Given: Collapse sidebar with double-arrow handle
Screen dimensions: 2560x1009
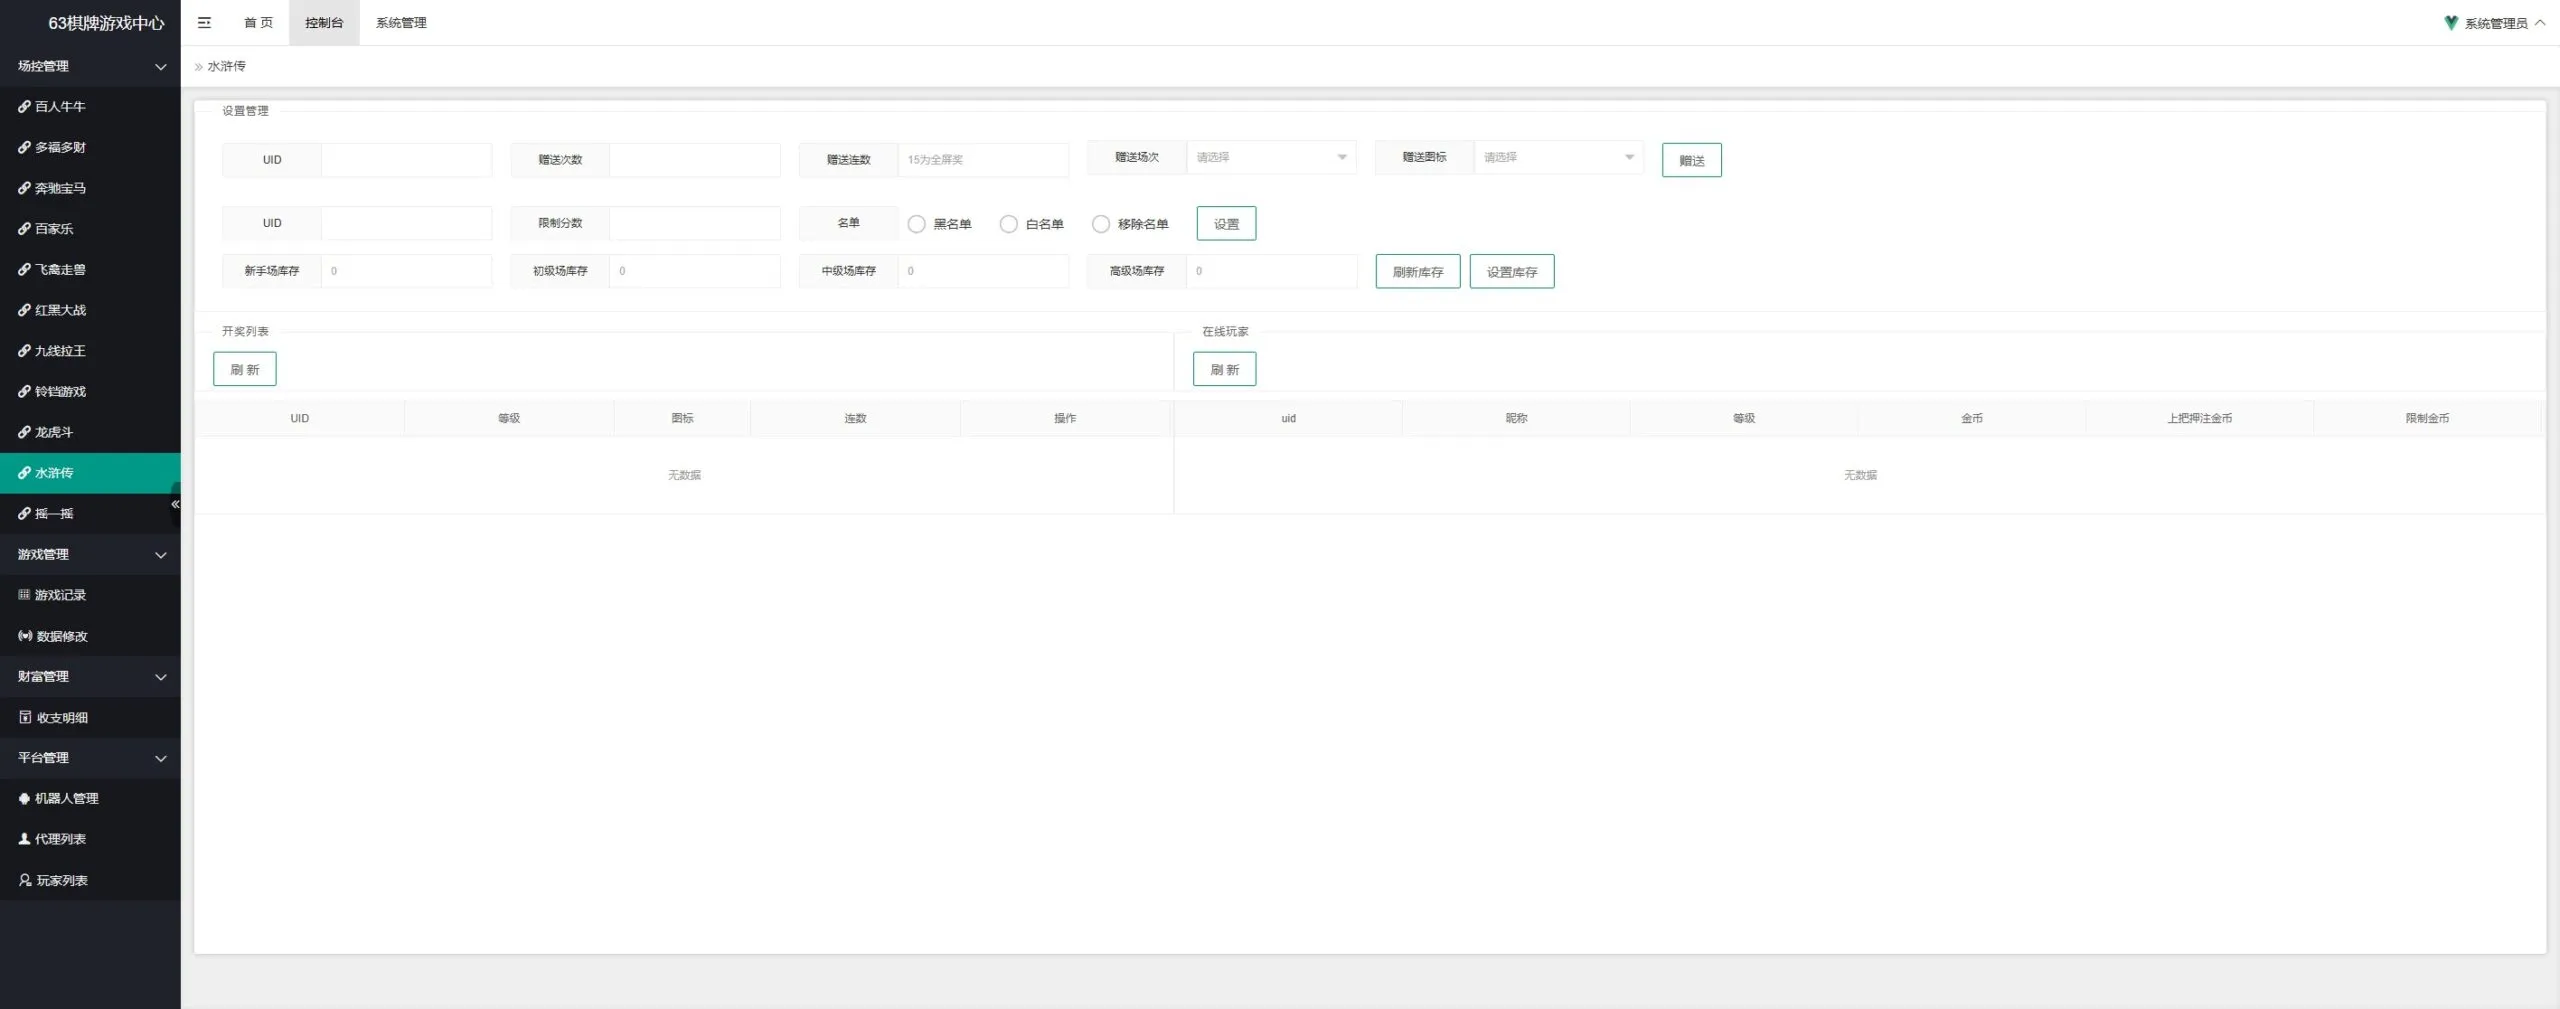Looking at the screenshot, I should 175,504.
